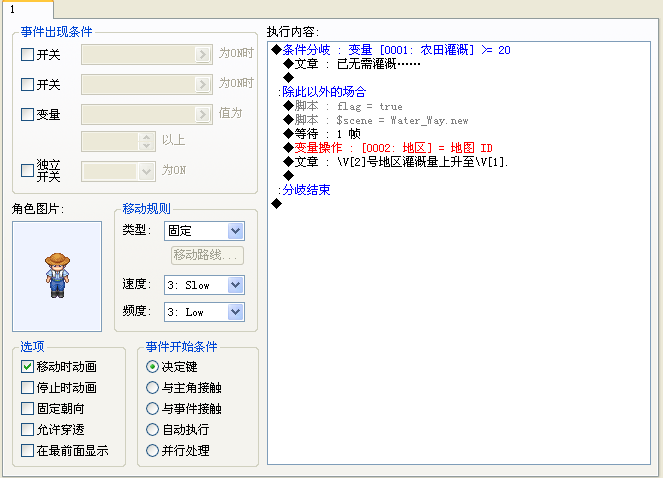Viewport: 663px width, 478px height.
Task: Select the empty command line under 已无需灌溉
Action: click(x=288, y=78)
